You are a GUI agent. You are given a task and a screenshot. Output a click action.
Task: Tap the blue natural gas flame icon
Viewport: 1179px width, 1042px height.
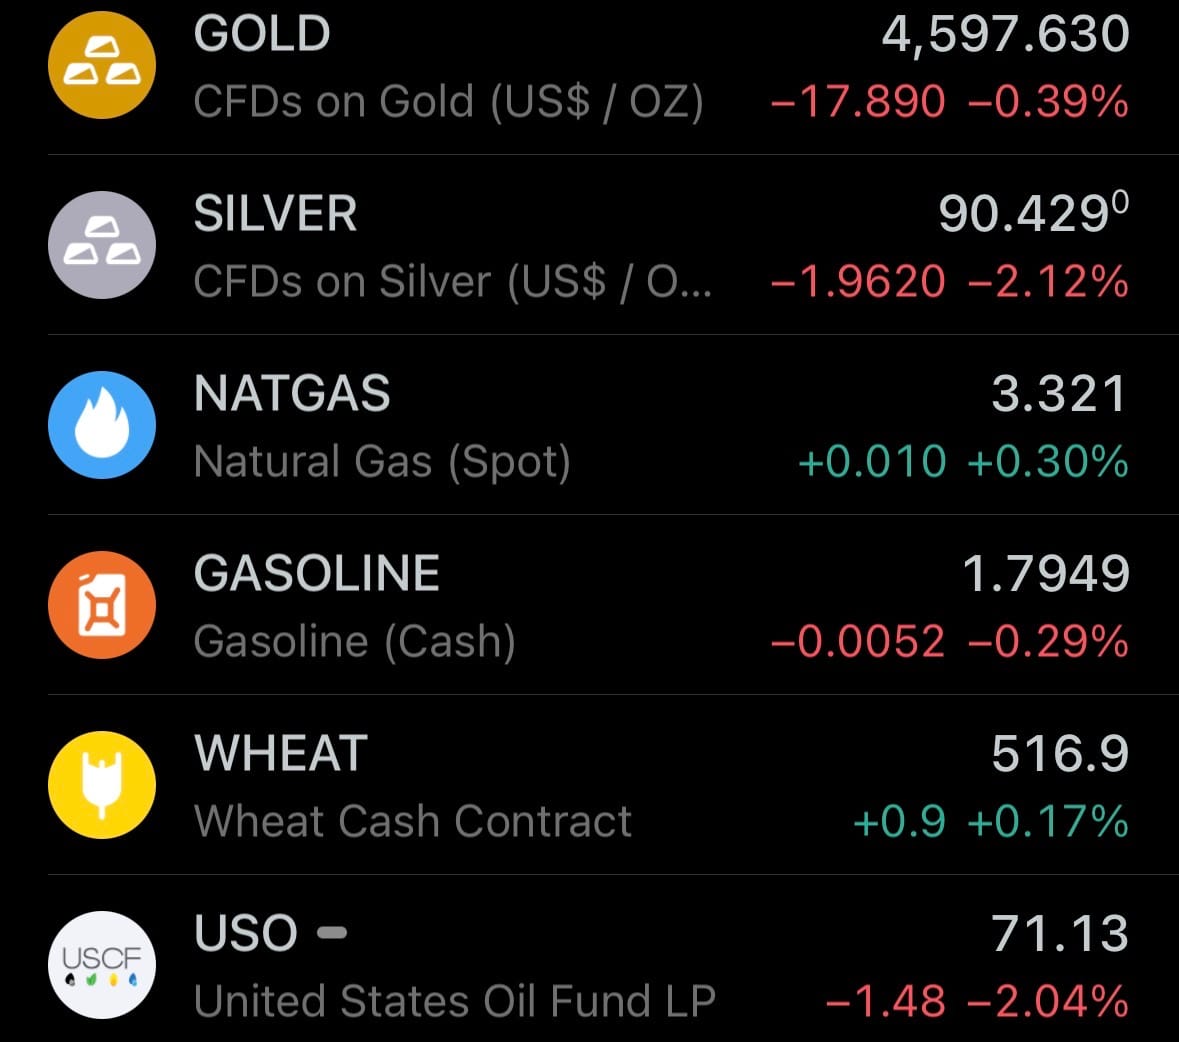point(102,425)
